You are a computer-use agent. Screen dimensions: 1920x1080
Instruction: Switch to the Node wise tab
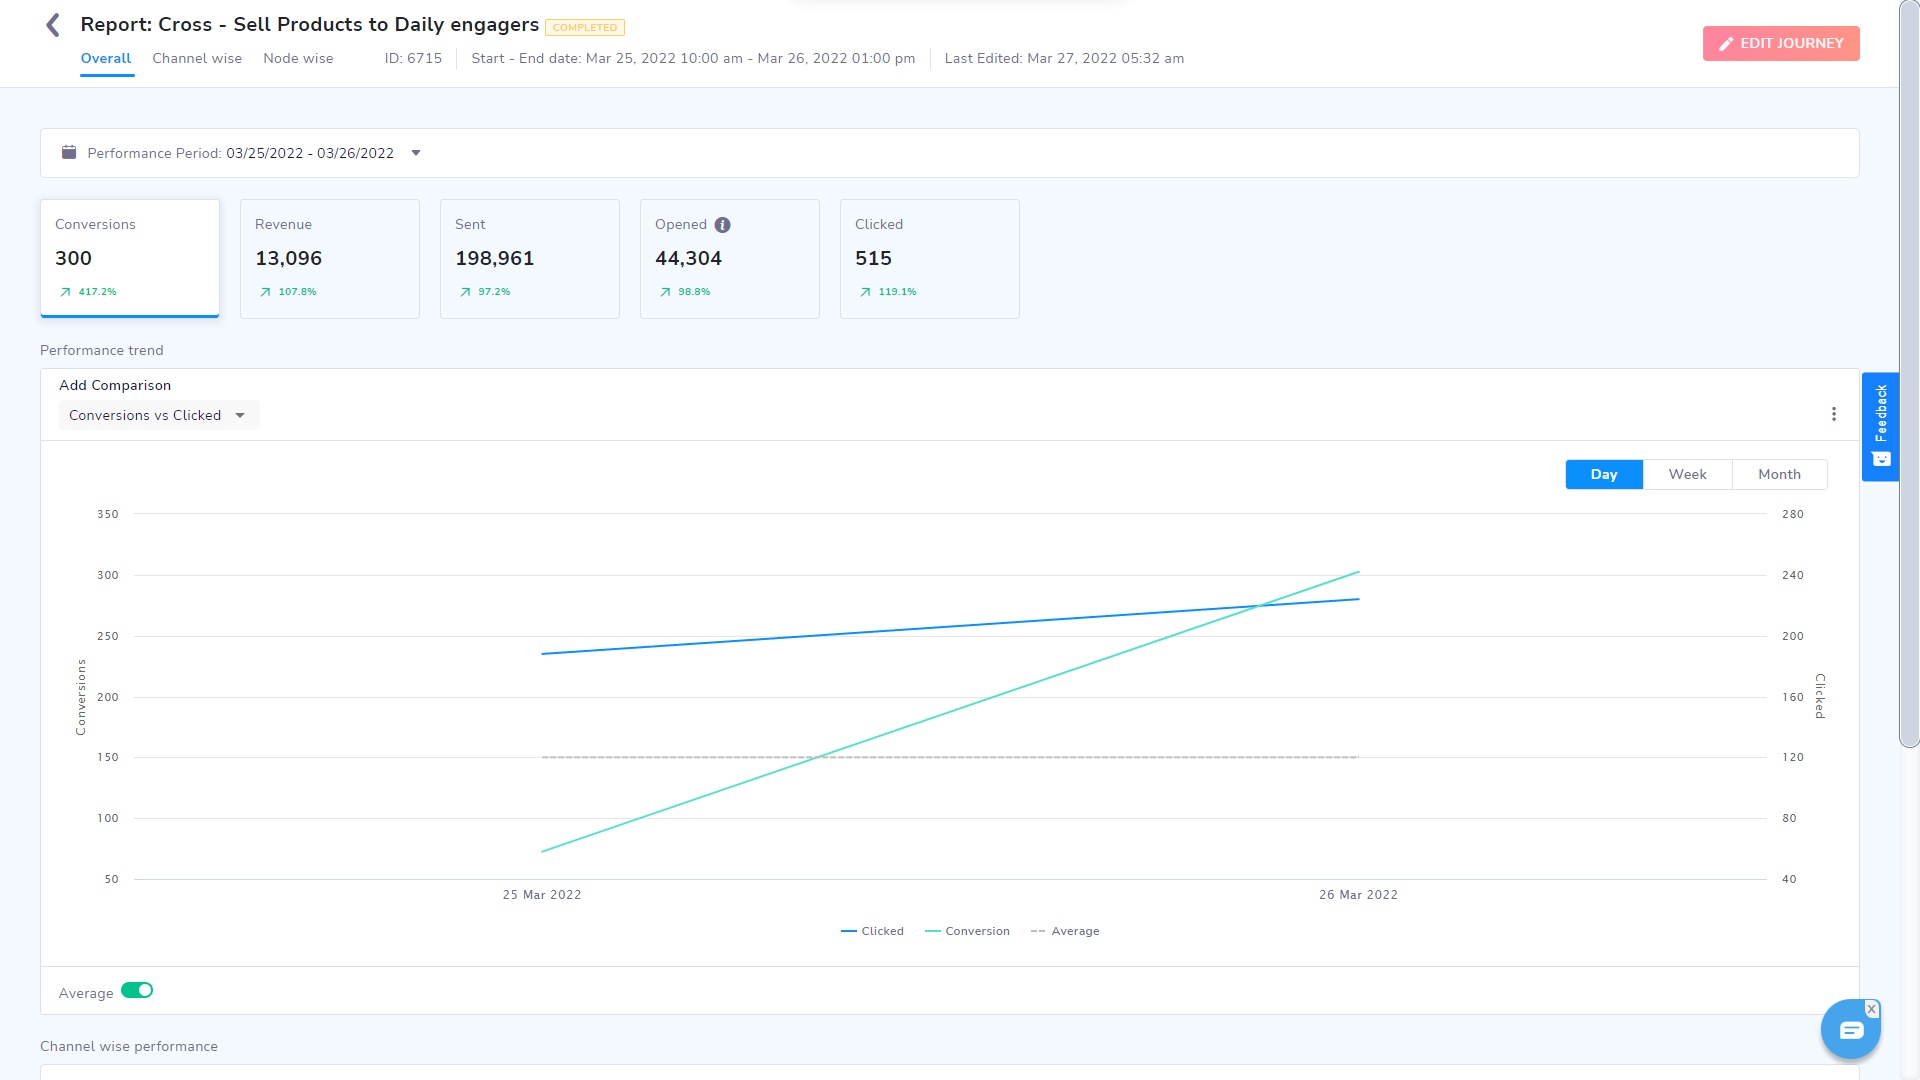coord(297,58)
